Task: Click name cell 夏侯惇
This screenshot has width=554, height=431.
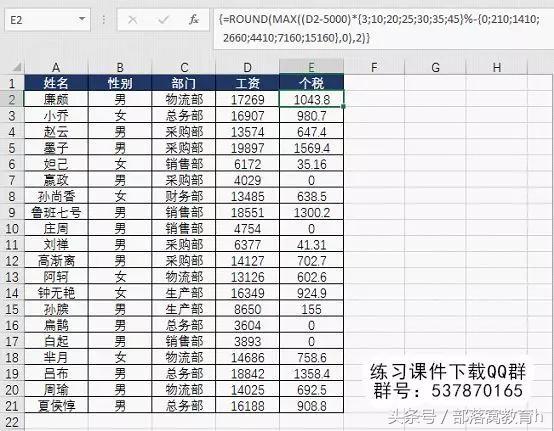Action: click(56, 406)
